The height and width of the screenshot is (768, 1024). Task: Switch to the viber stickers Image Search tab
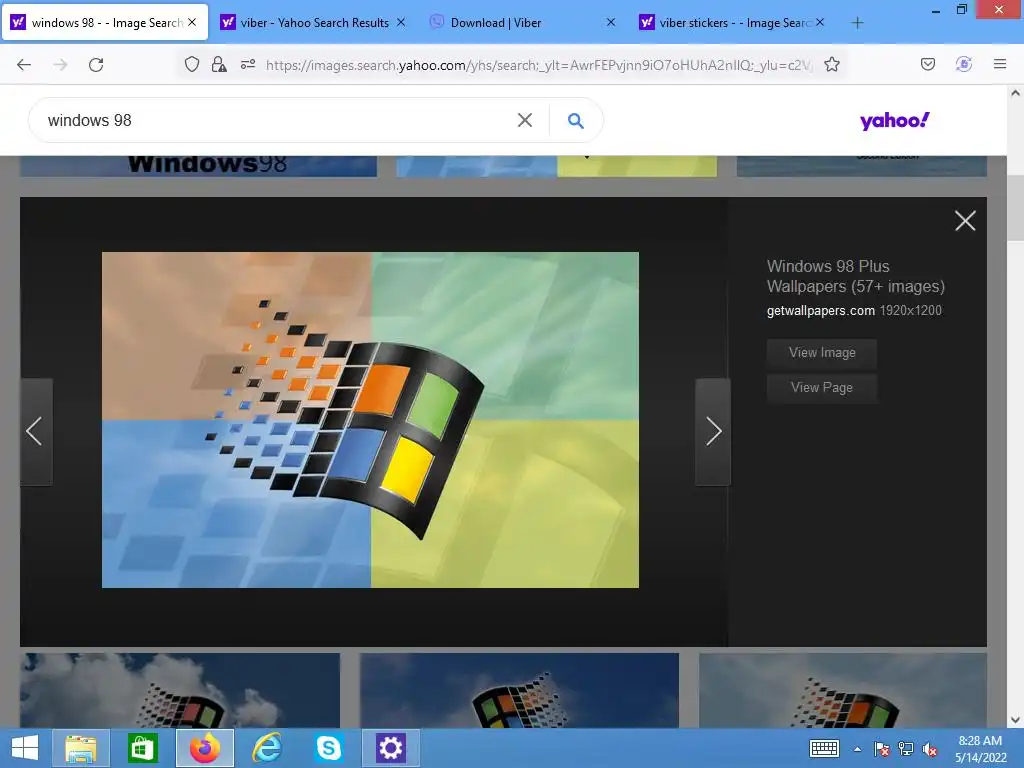733,23
